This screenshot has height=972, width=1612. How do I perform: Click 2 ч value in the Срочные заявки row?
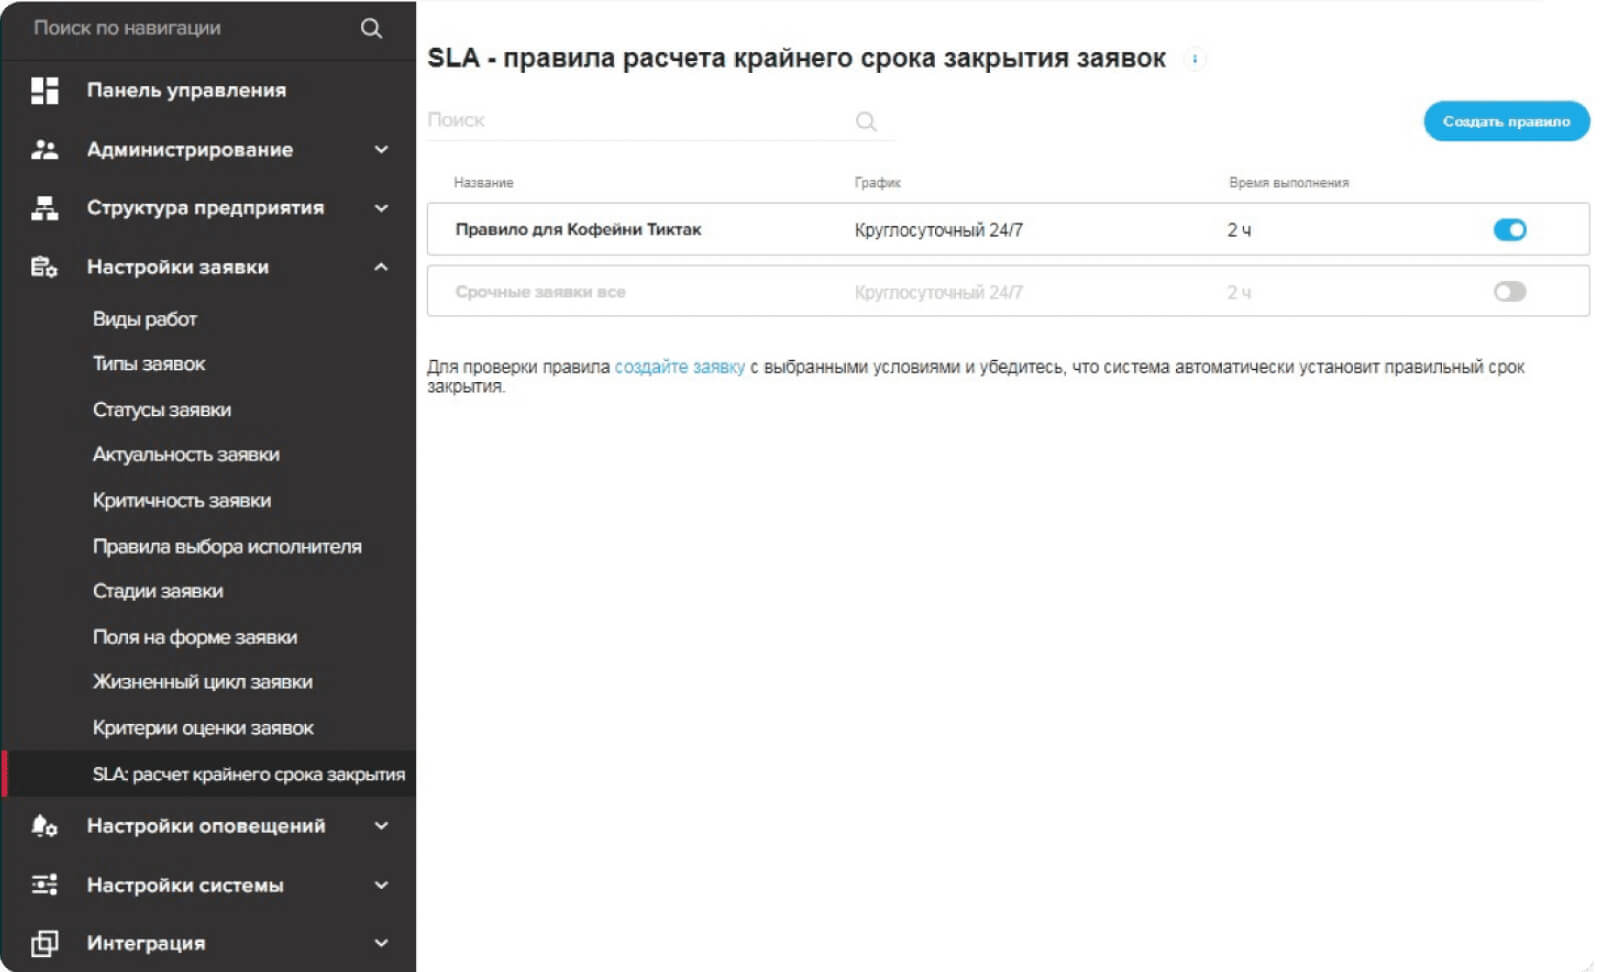point(1239,292)
